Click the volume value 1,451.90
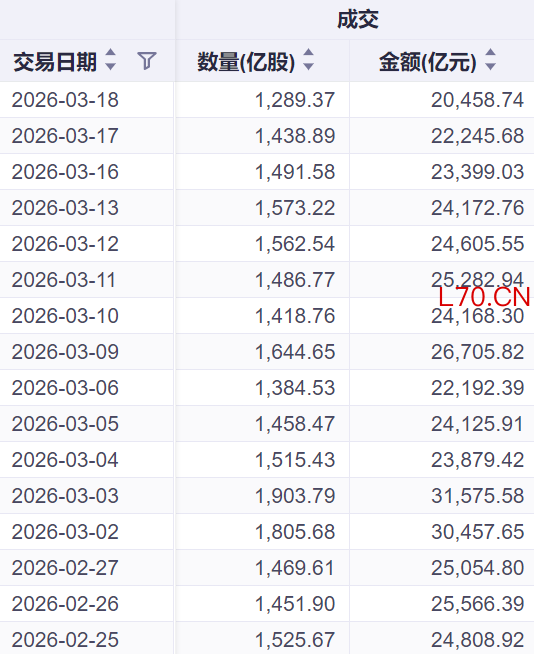 coord(295,604)
